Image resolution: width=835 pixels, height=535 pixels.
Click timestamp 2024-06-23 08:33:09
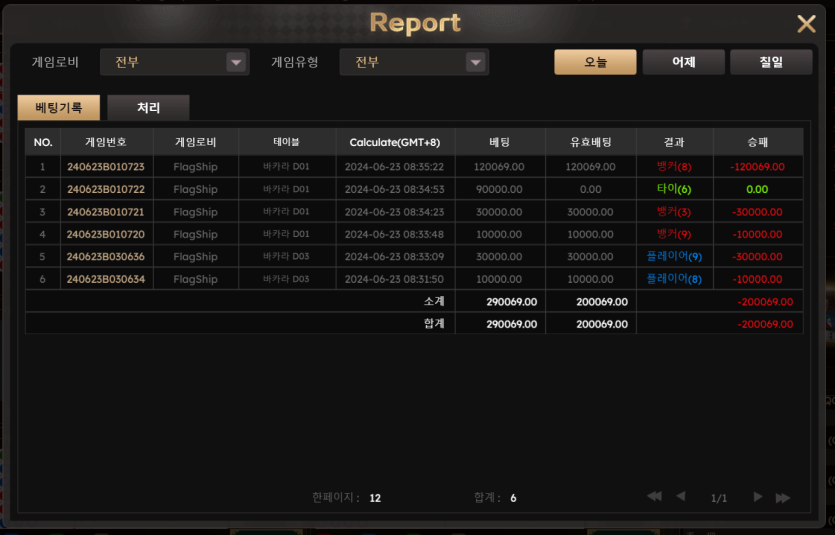pyautogui.click(x=395, y=257)
